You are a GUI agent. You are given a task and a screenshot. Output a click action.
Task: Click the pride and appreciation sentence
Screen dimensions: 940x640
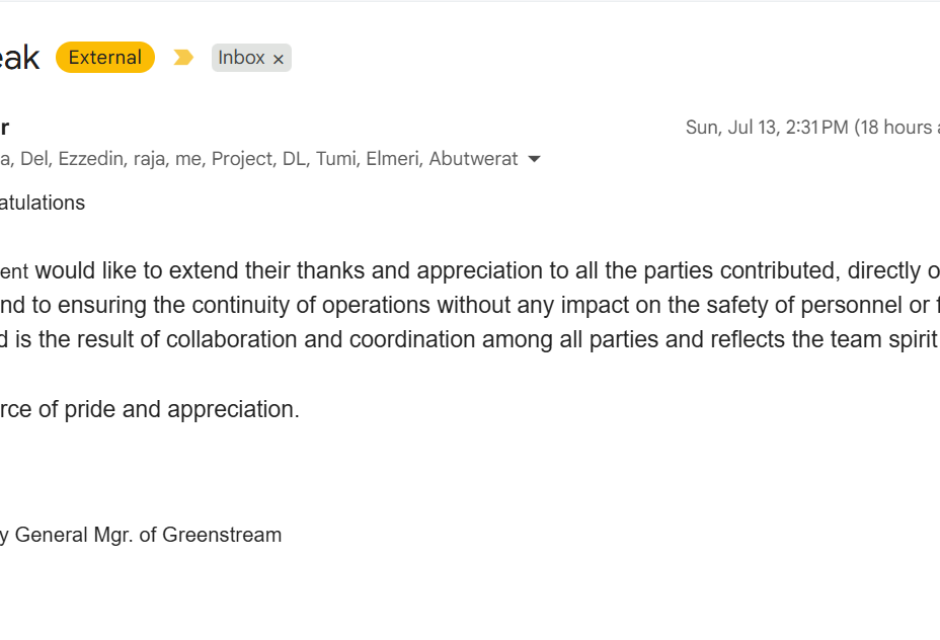tap(149, 409)
